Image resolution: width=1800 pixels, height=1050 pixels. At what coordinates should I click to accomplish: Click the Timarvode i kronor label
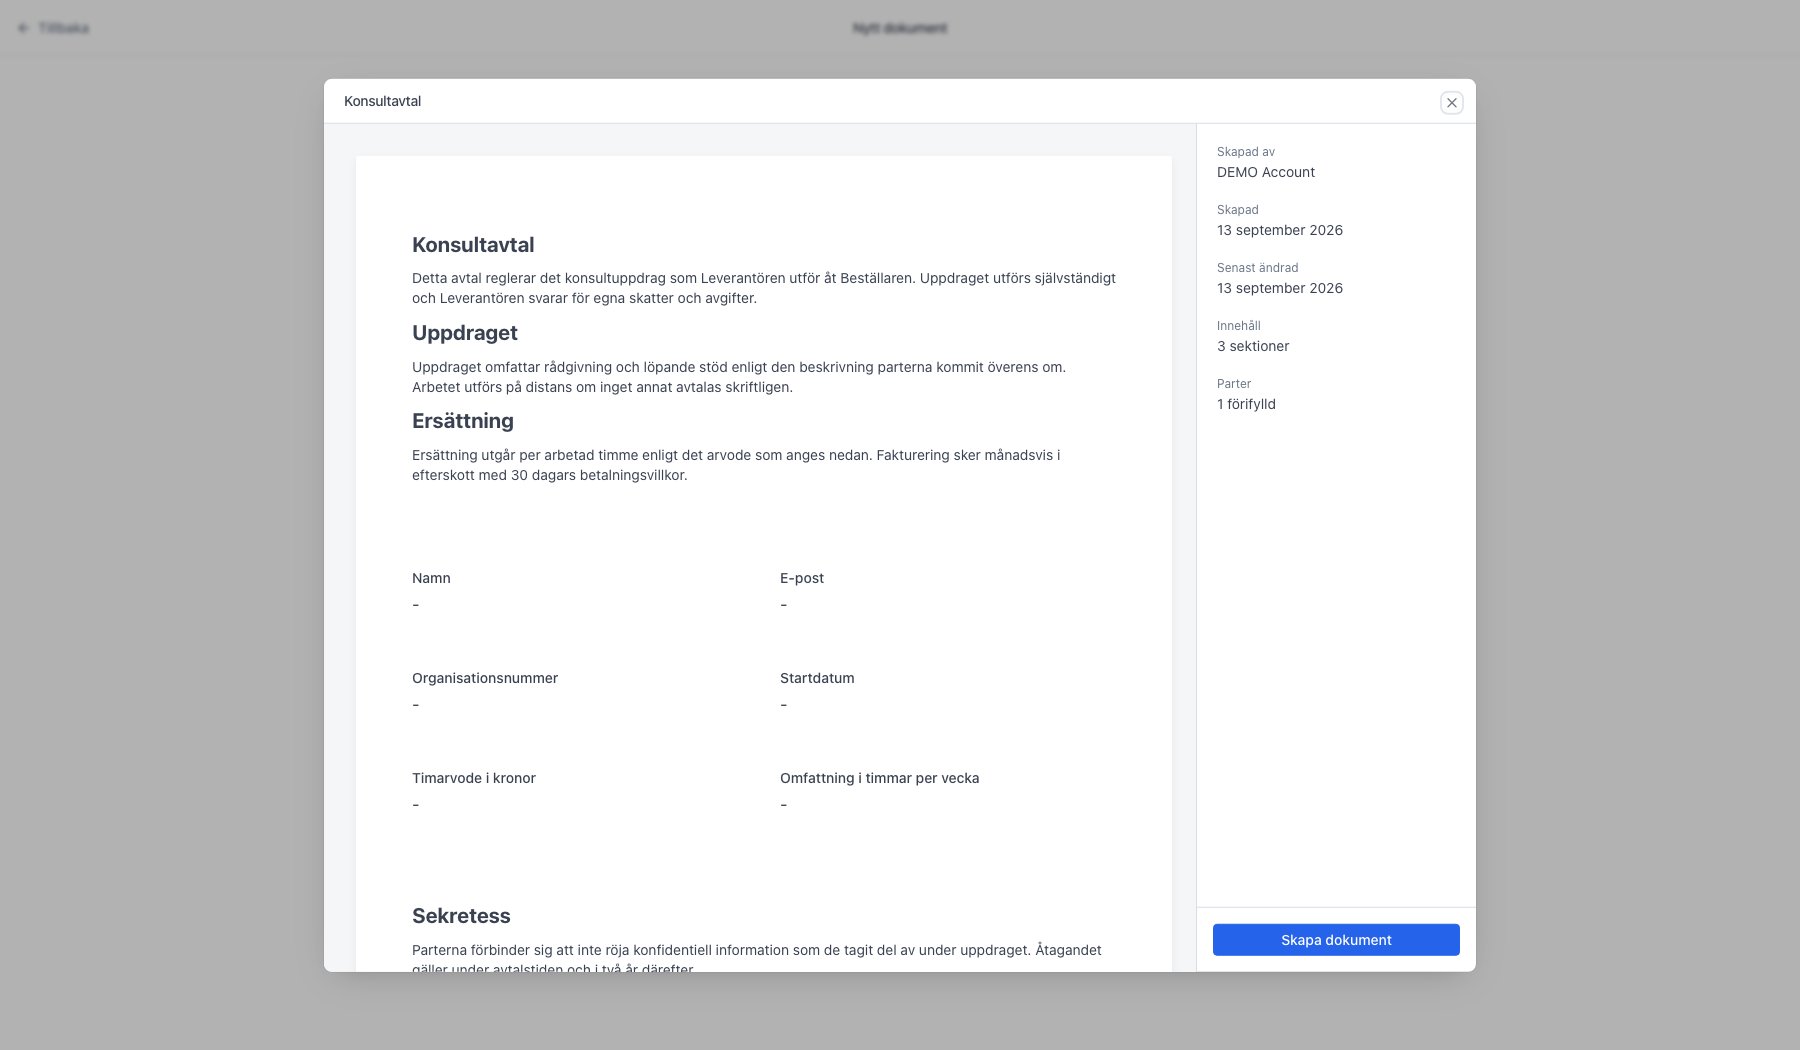click(474, 778)
